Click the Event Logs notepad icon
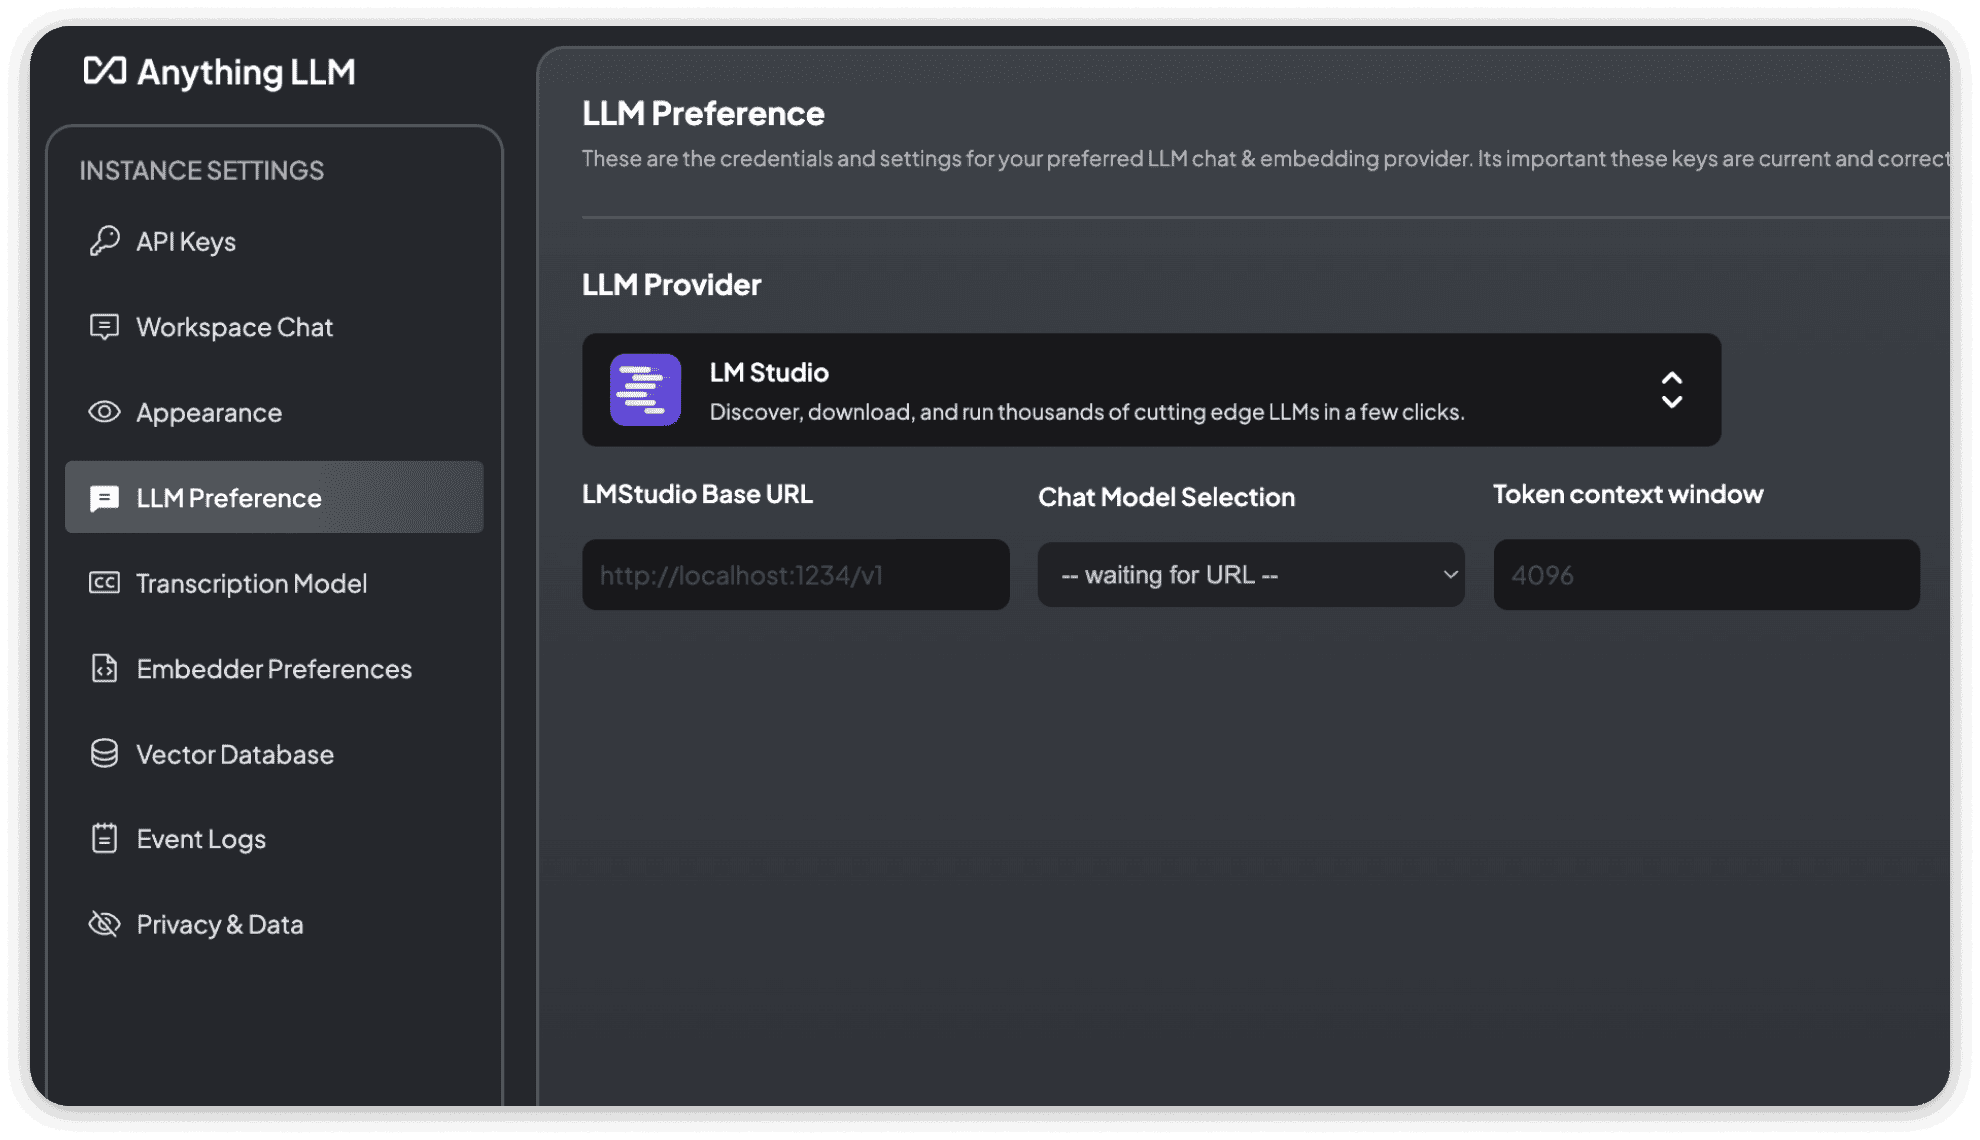The width and height of the screenshot is (1980, 1140). 104,838
